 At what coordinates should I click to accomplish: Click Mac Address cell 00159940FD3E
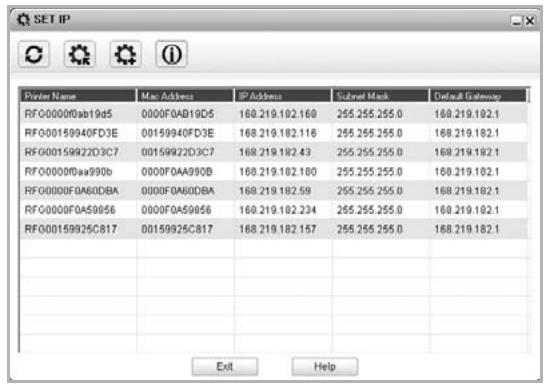[177, 133]
